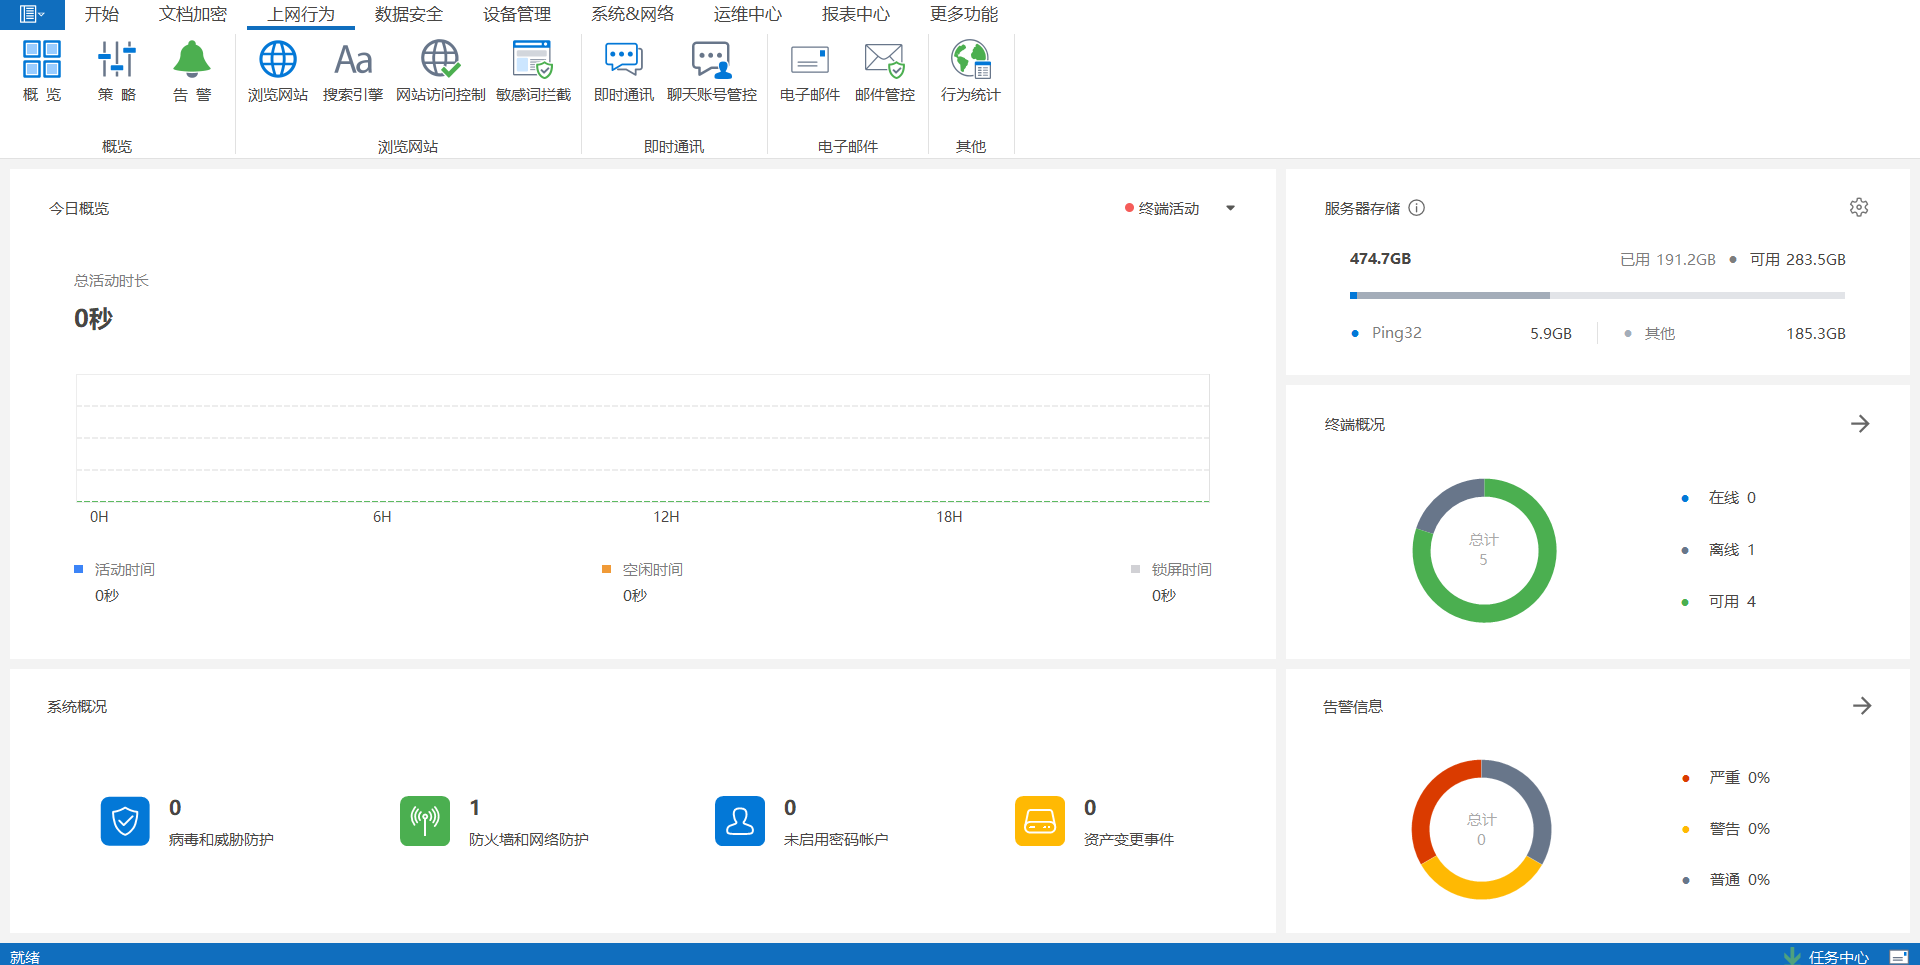This screenshot has width=1920, height=965.
Task: Switch to the 报表中心 tab
Action: (855, 14)
